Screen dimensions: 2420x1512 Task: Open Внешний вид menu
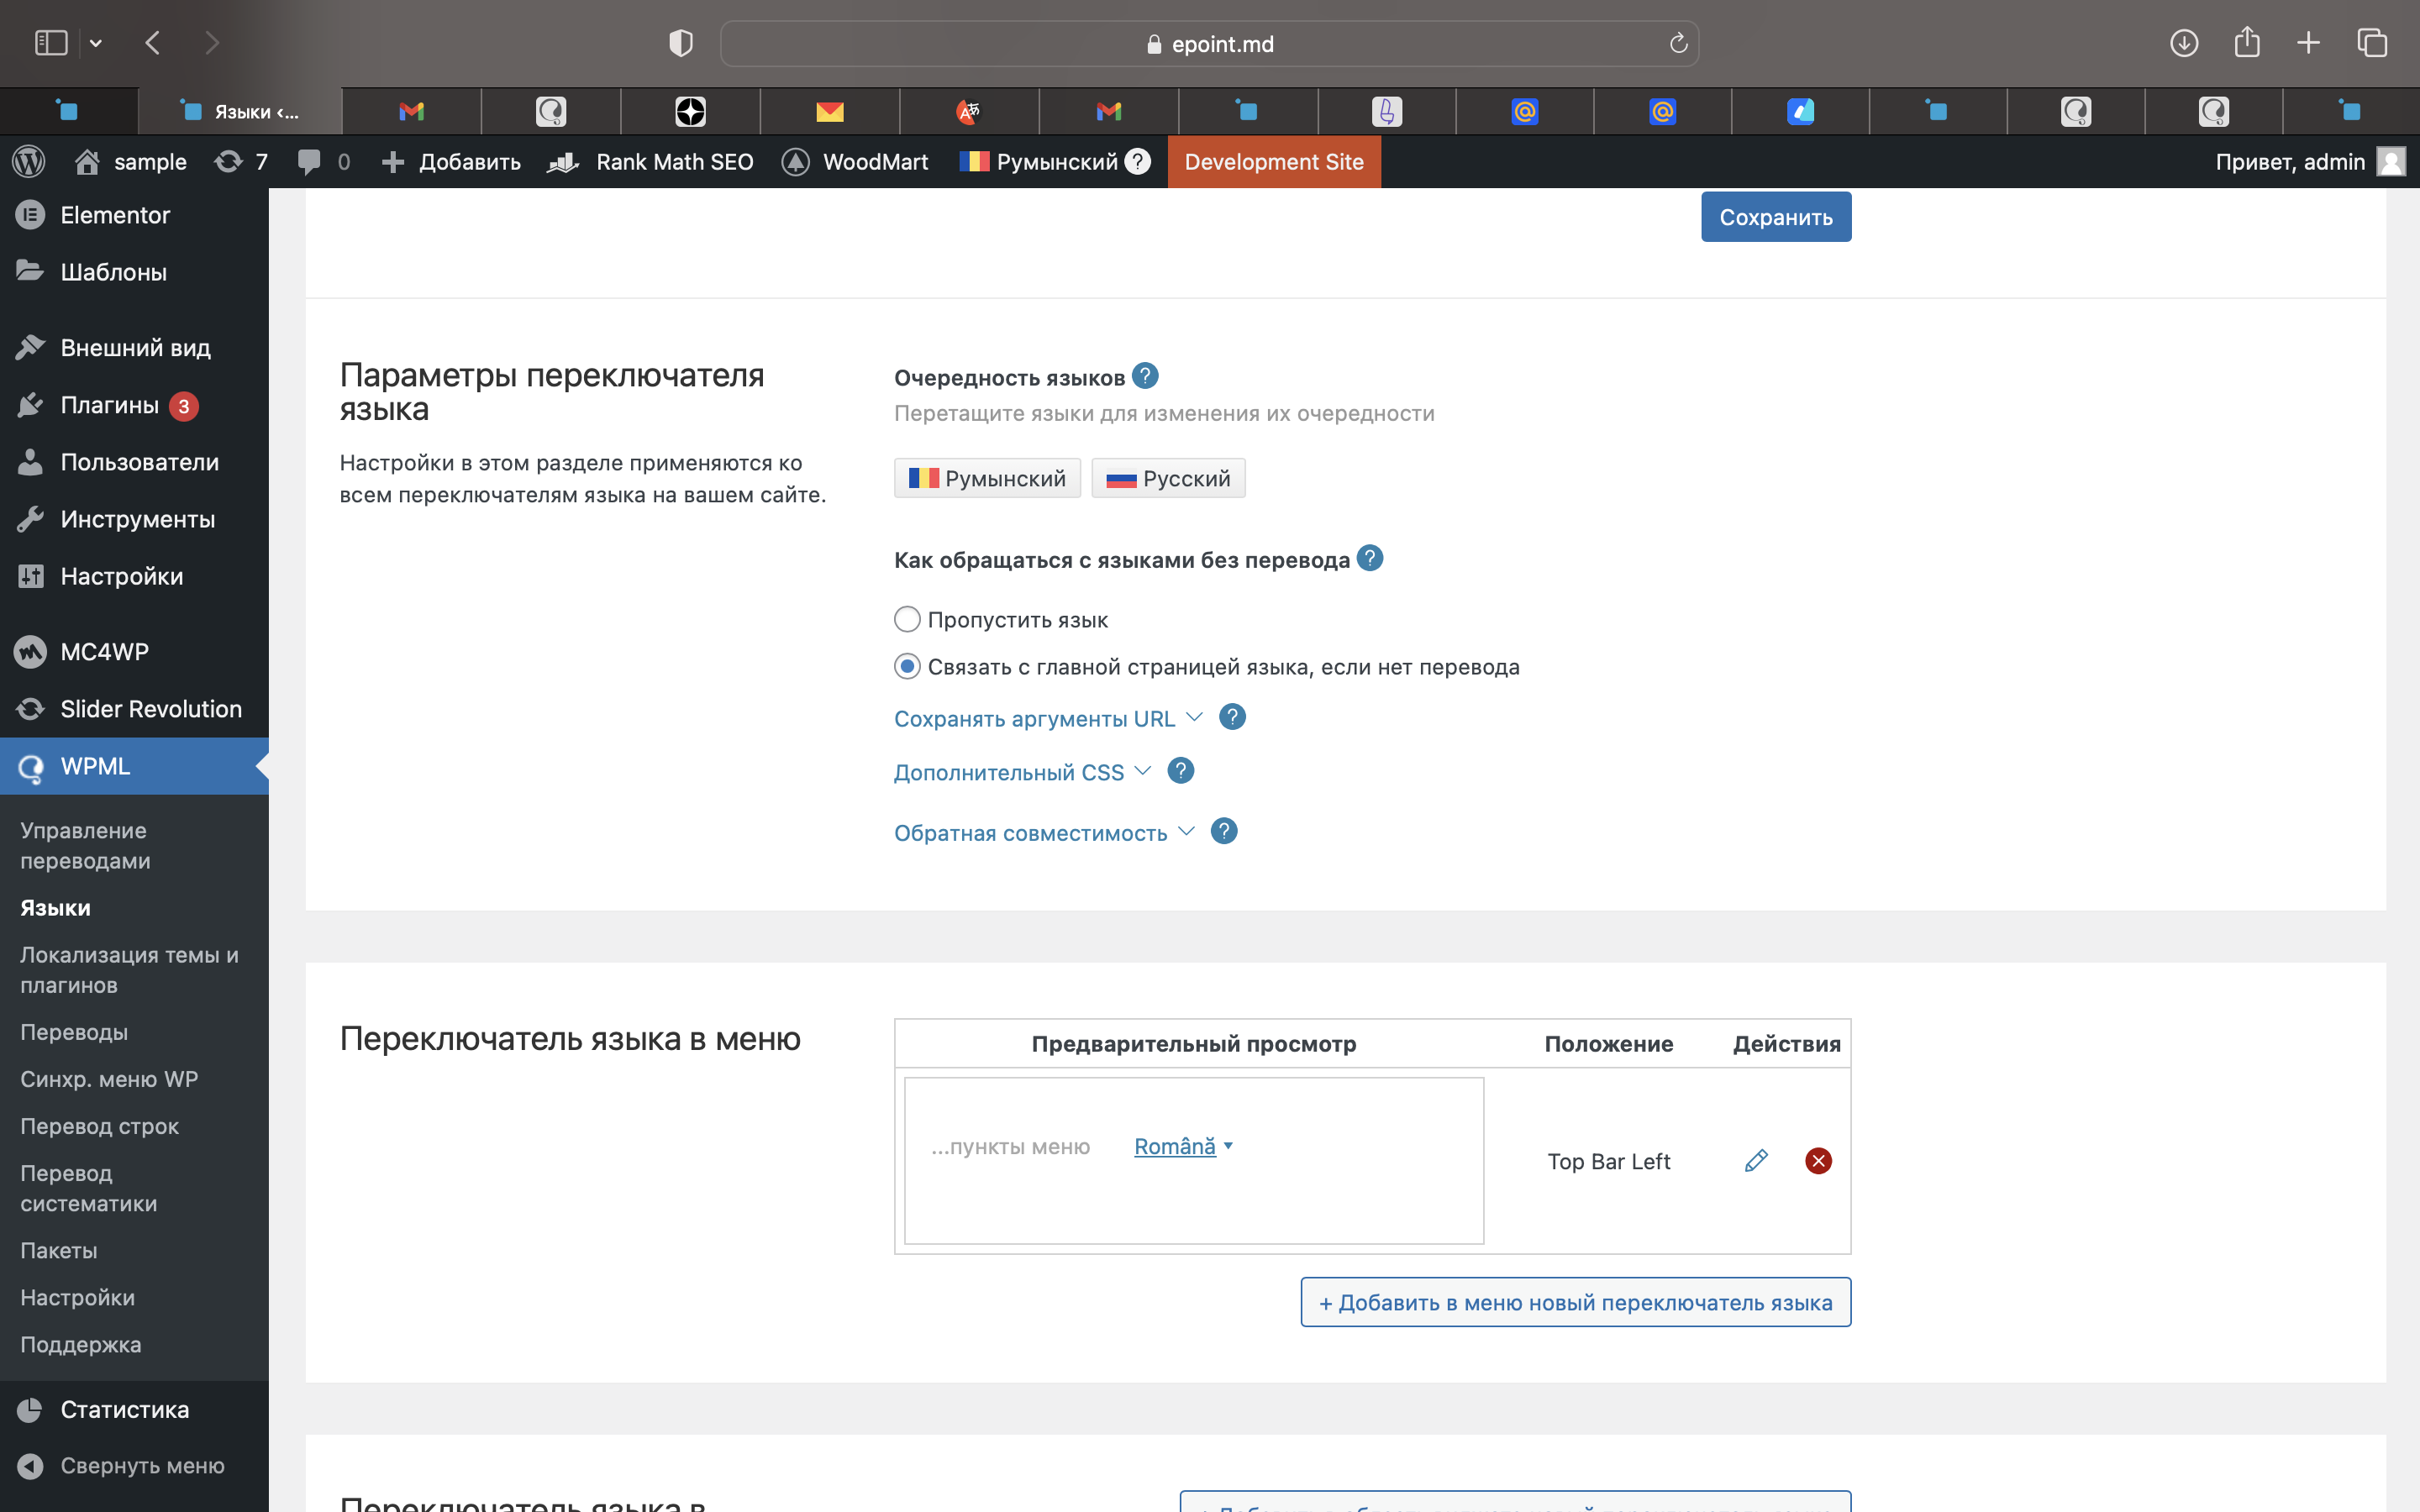[x=134, y=348]
